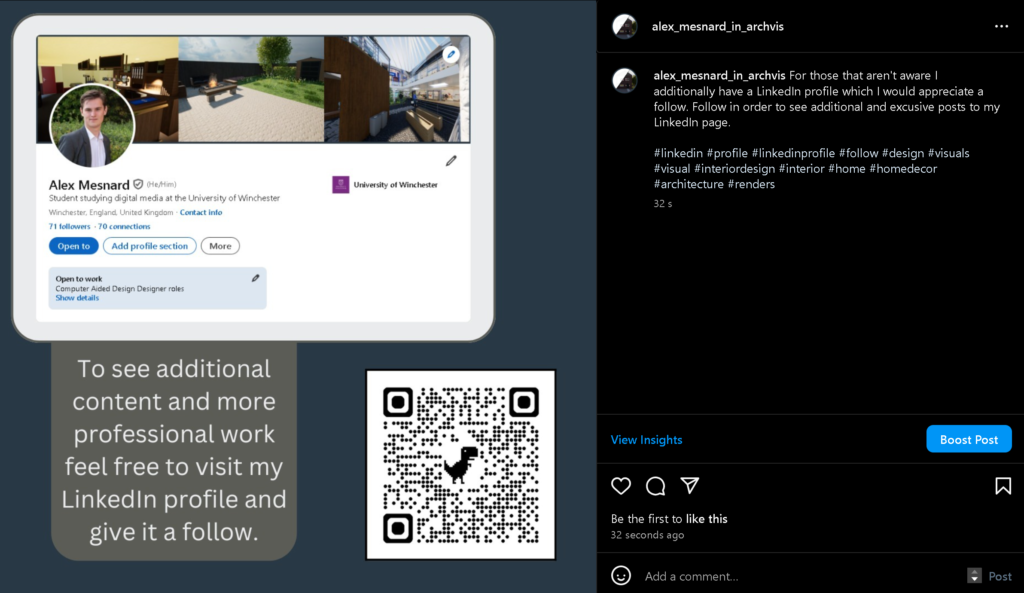Screen dimensions: 1024x593
Task: Click the pencil icon to edit profile intro
Action: [451, 161]
